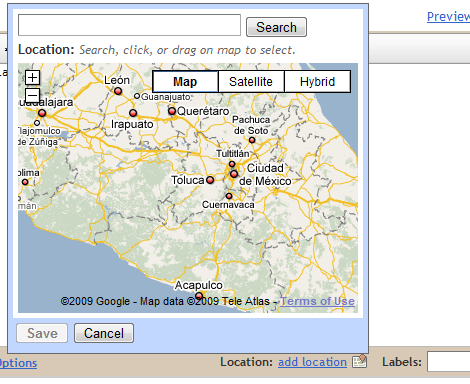
Task: Focus the location search text field
Action: pyautogui.click(x=129, y=25)
